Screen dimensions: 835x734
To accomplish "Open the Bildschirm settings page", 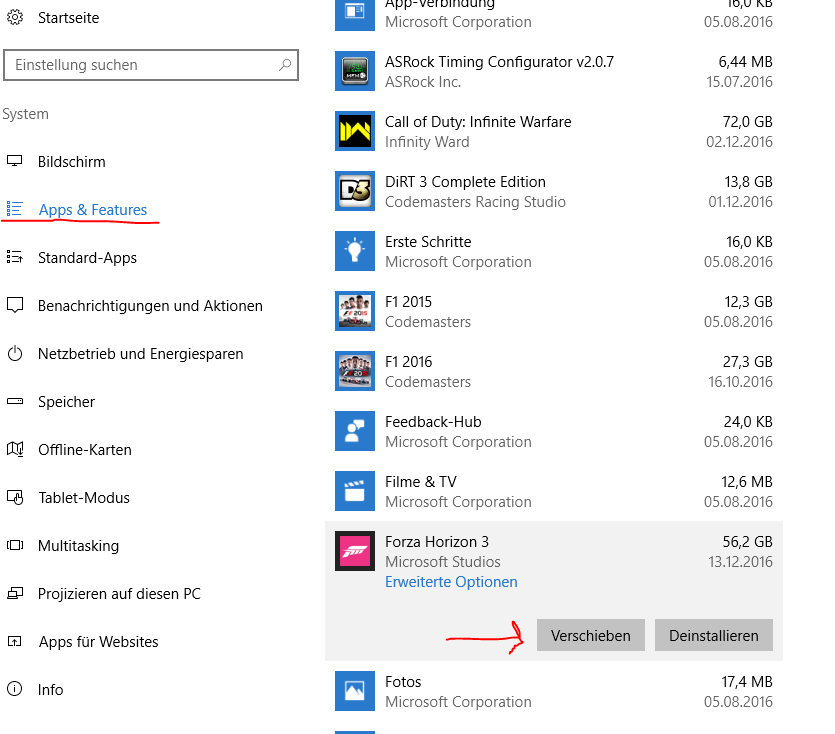I will click(71, 161).
